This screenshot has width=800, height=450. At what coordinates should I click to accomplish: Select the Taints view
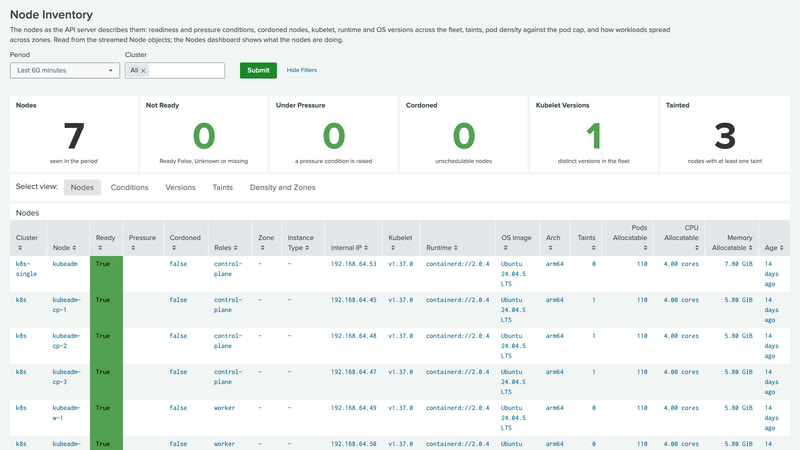(x=222, y=187)
